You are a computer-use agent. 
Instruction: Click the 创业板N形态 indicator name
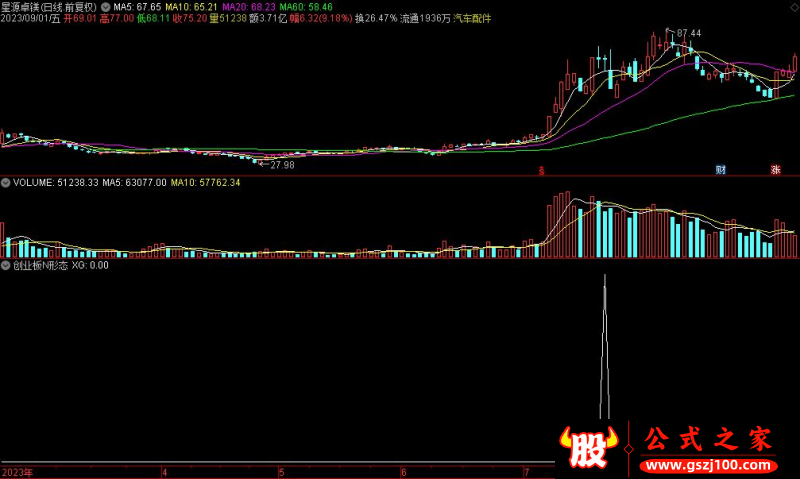pyautogui.click(x=40, y=265)
